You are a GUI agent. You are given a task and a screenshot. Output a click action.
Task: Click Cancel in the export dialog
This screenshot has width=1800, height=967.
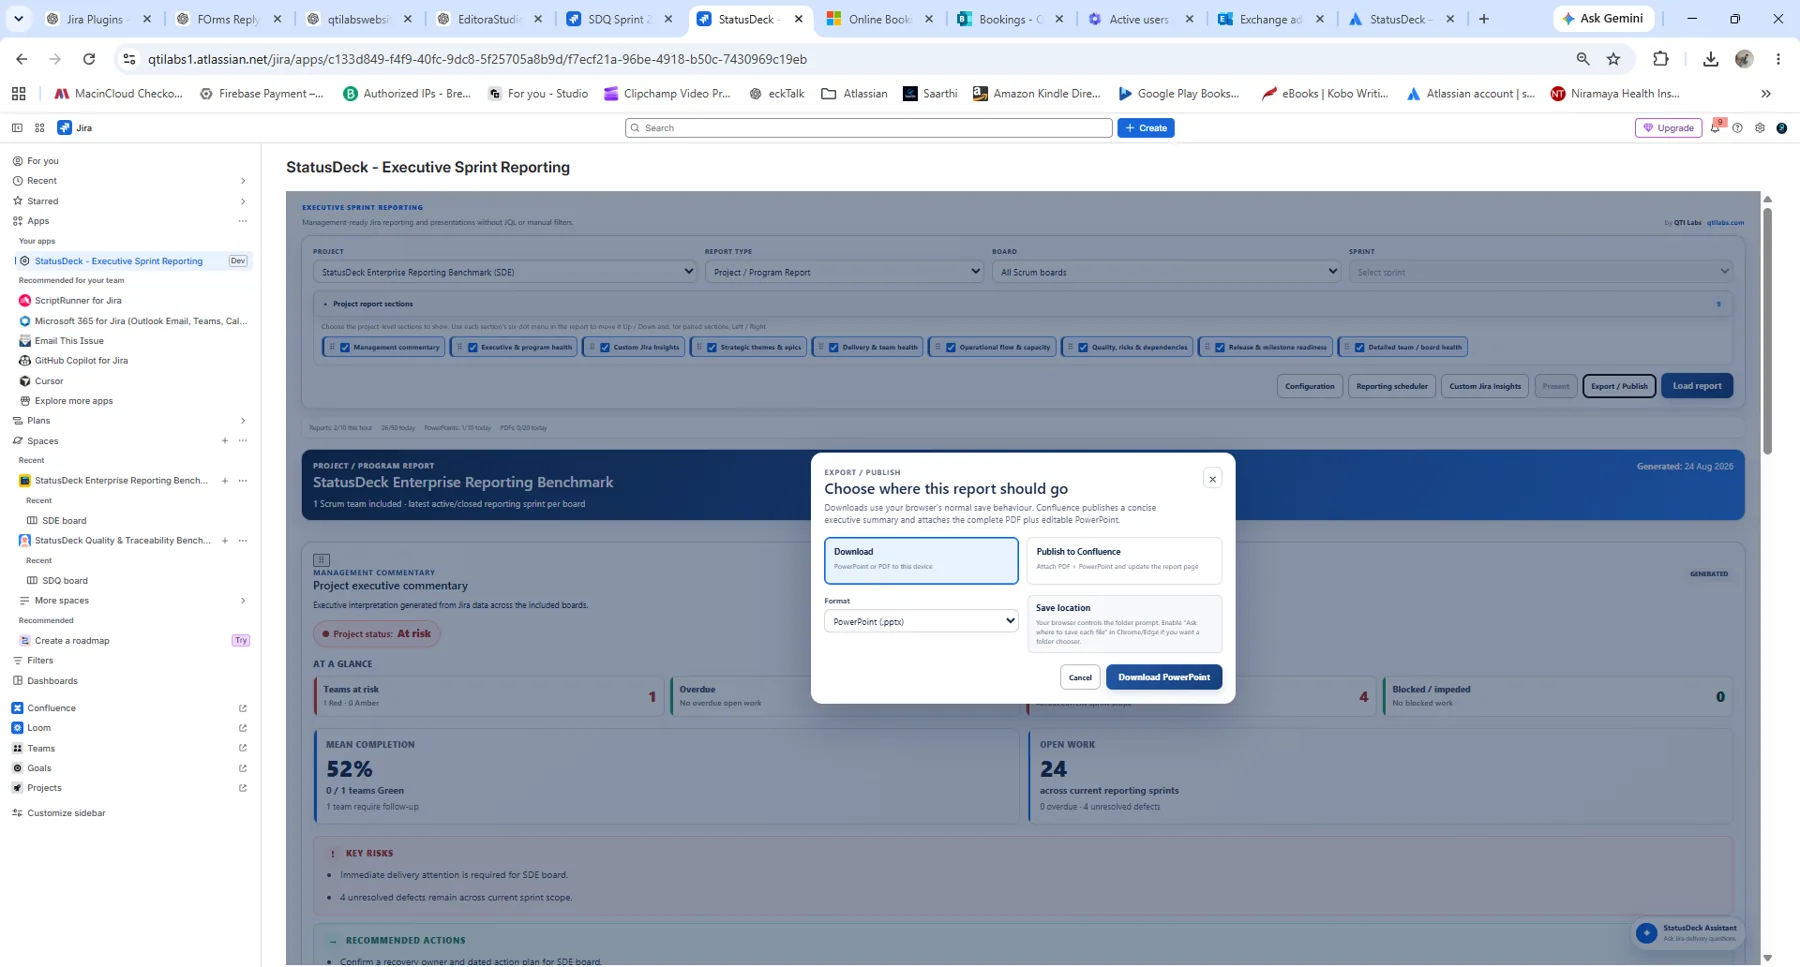(x=1080, y=677)
